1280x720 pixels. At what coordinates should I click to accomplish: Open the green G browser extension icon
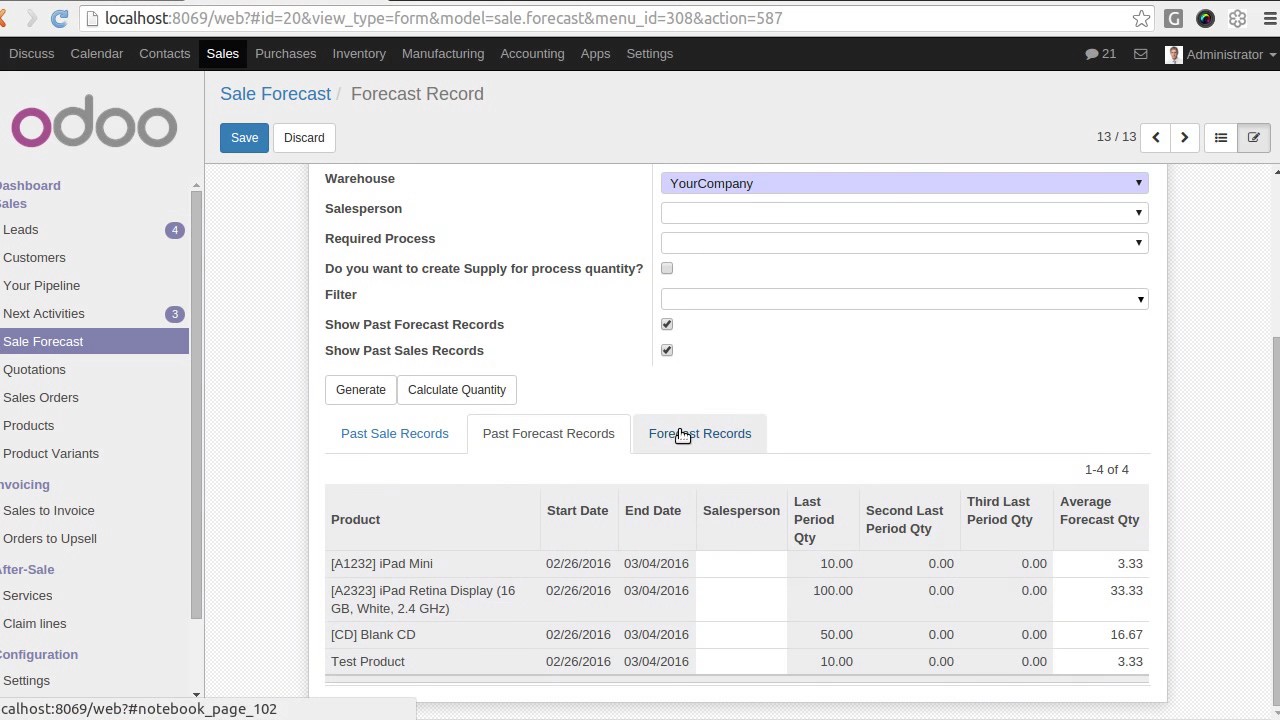click(x=1174, y=18)
